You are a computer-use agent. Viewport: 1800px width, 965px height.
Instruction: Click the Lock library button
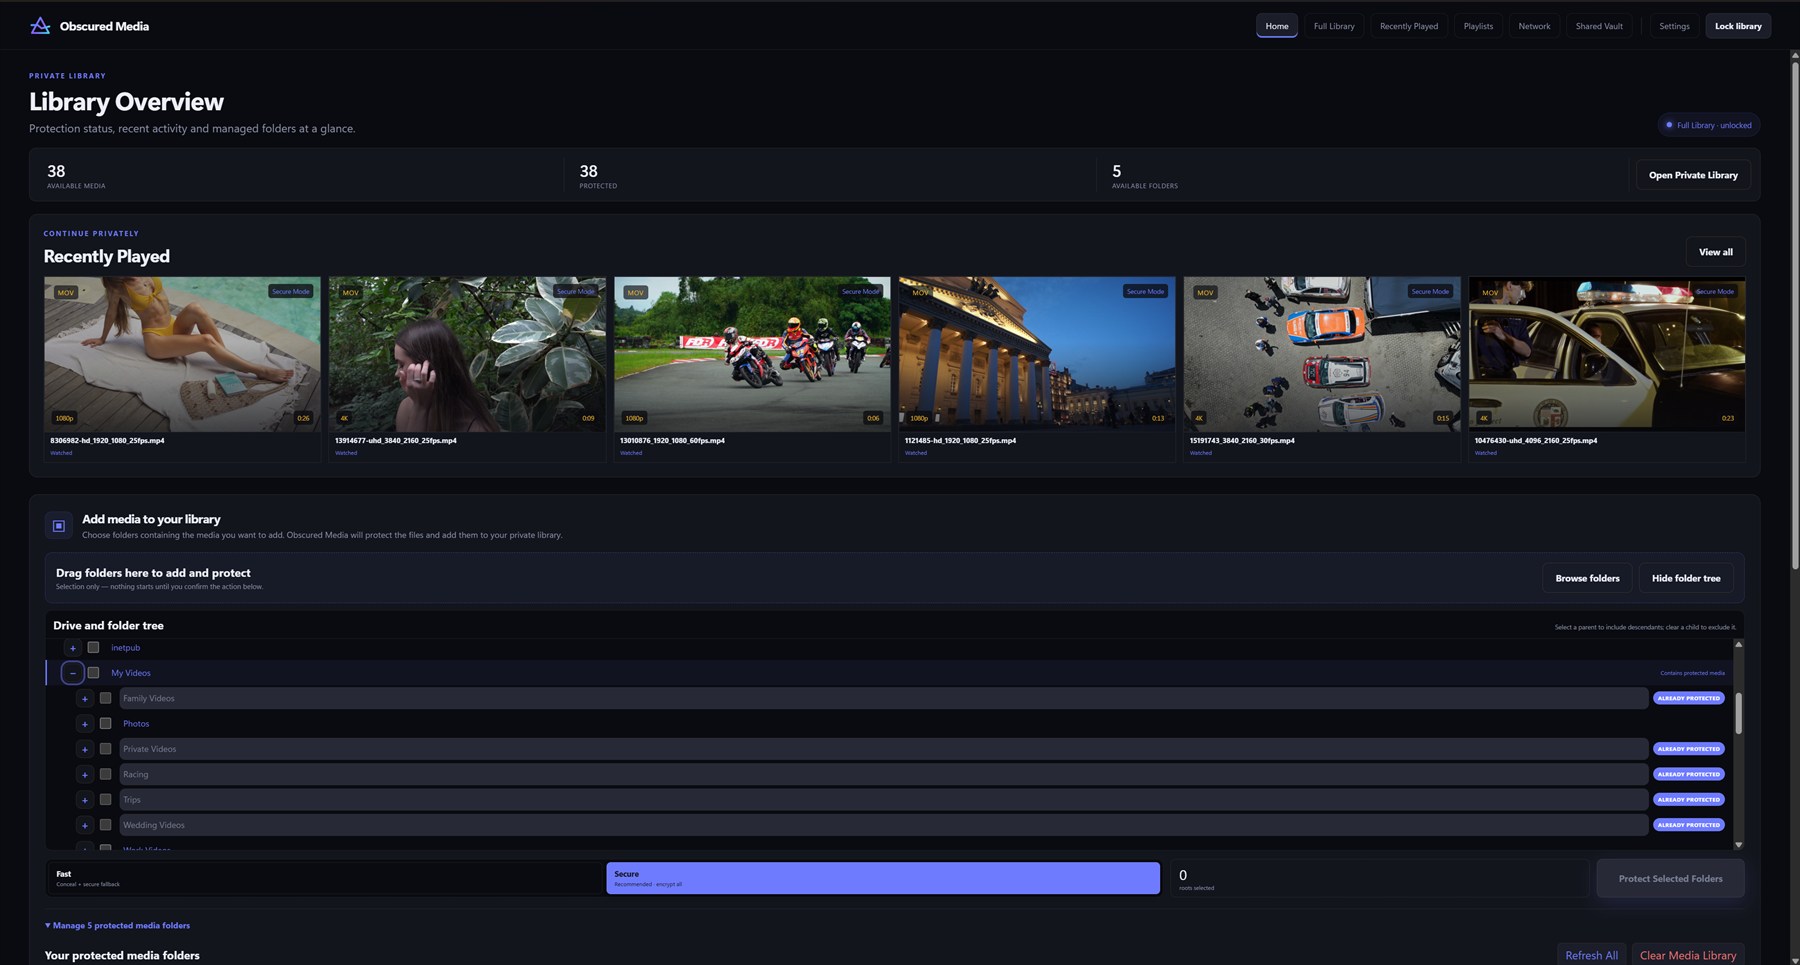pyautogui.click(x=1738, y=26)
